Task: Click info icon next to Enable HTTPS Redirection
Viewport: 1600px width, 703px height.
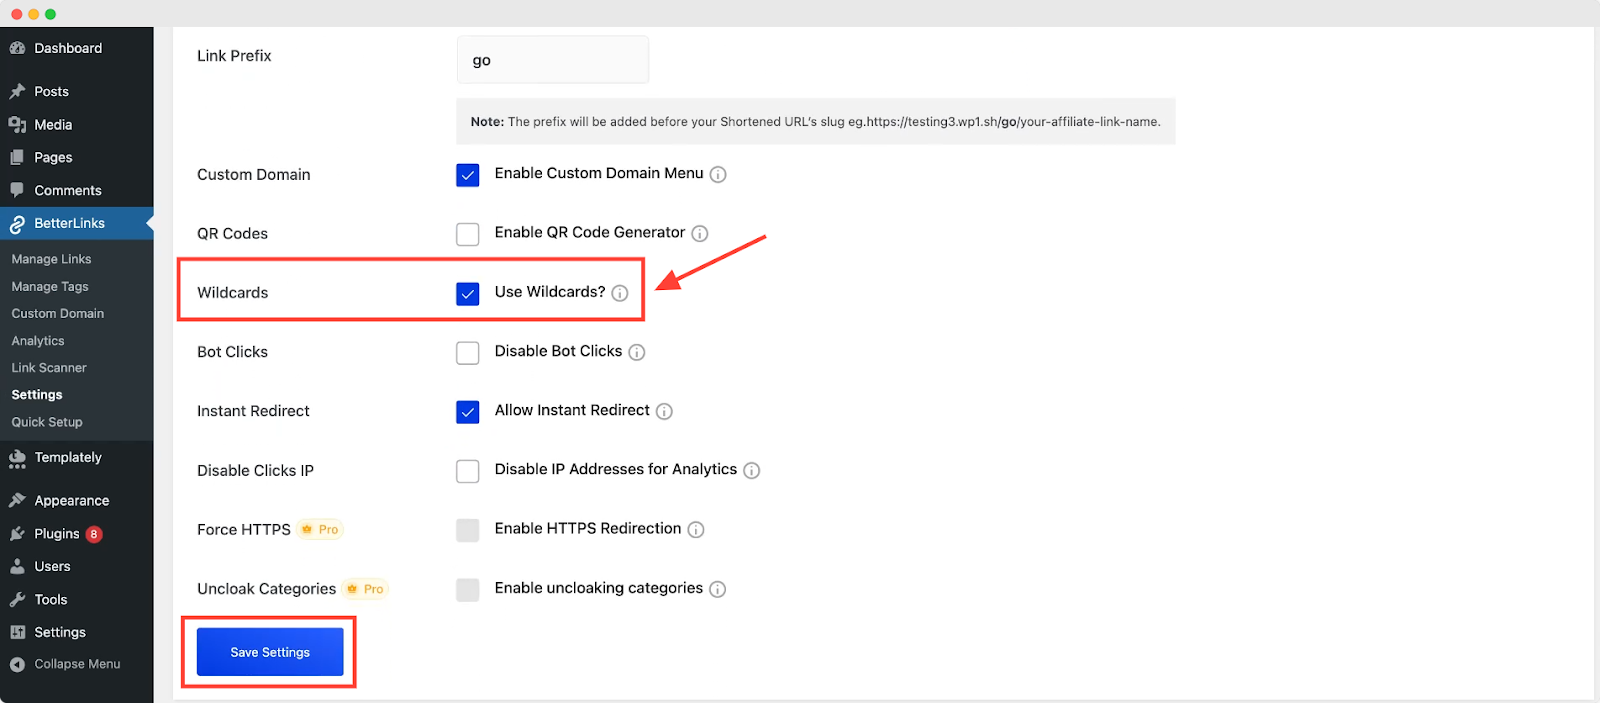Action: (x=696, y=529)
